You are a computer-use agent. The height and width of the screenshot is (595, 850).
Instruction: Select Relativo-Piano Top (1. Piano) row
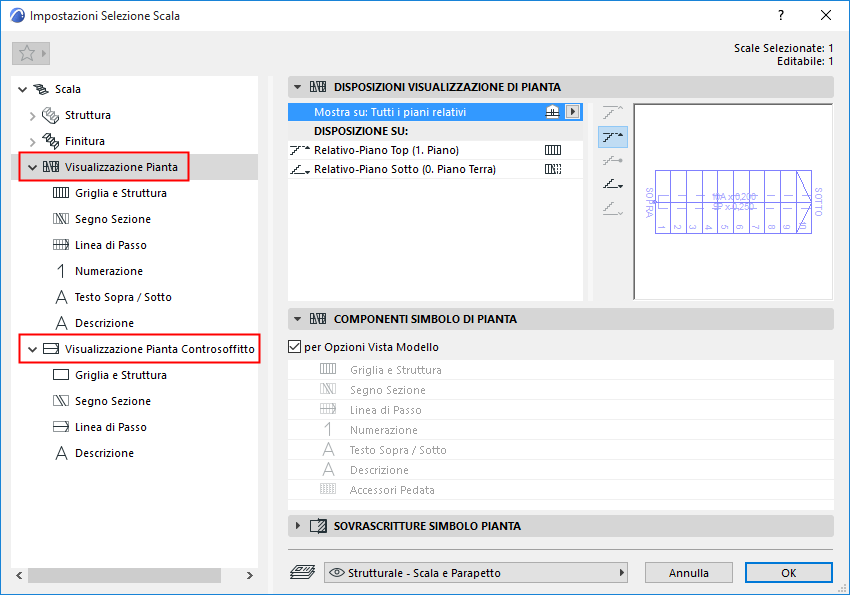tap(435, 150)
